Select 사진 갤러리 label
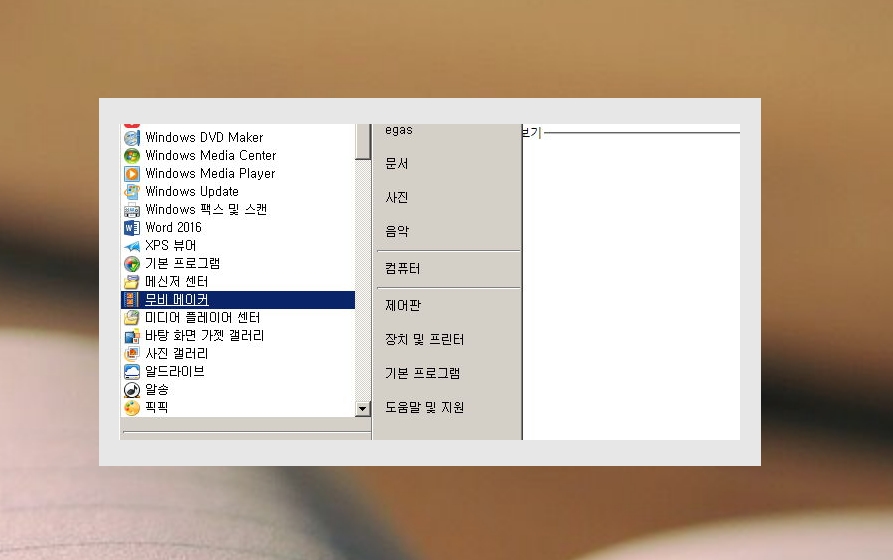Viewport: 893px width, 560px height. click(177, 354)
